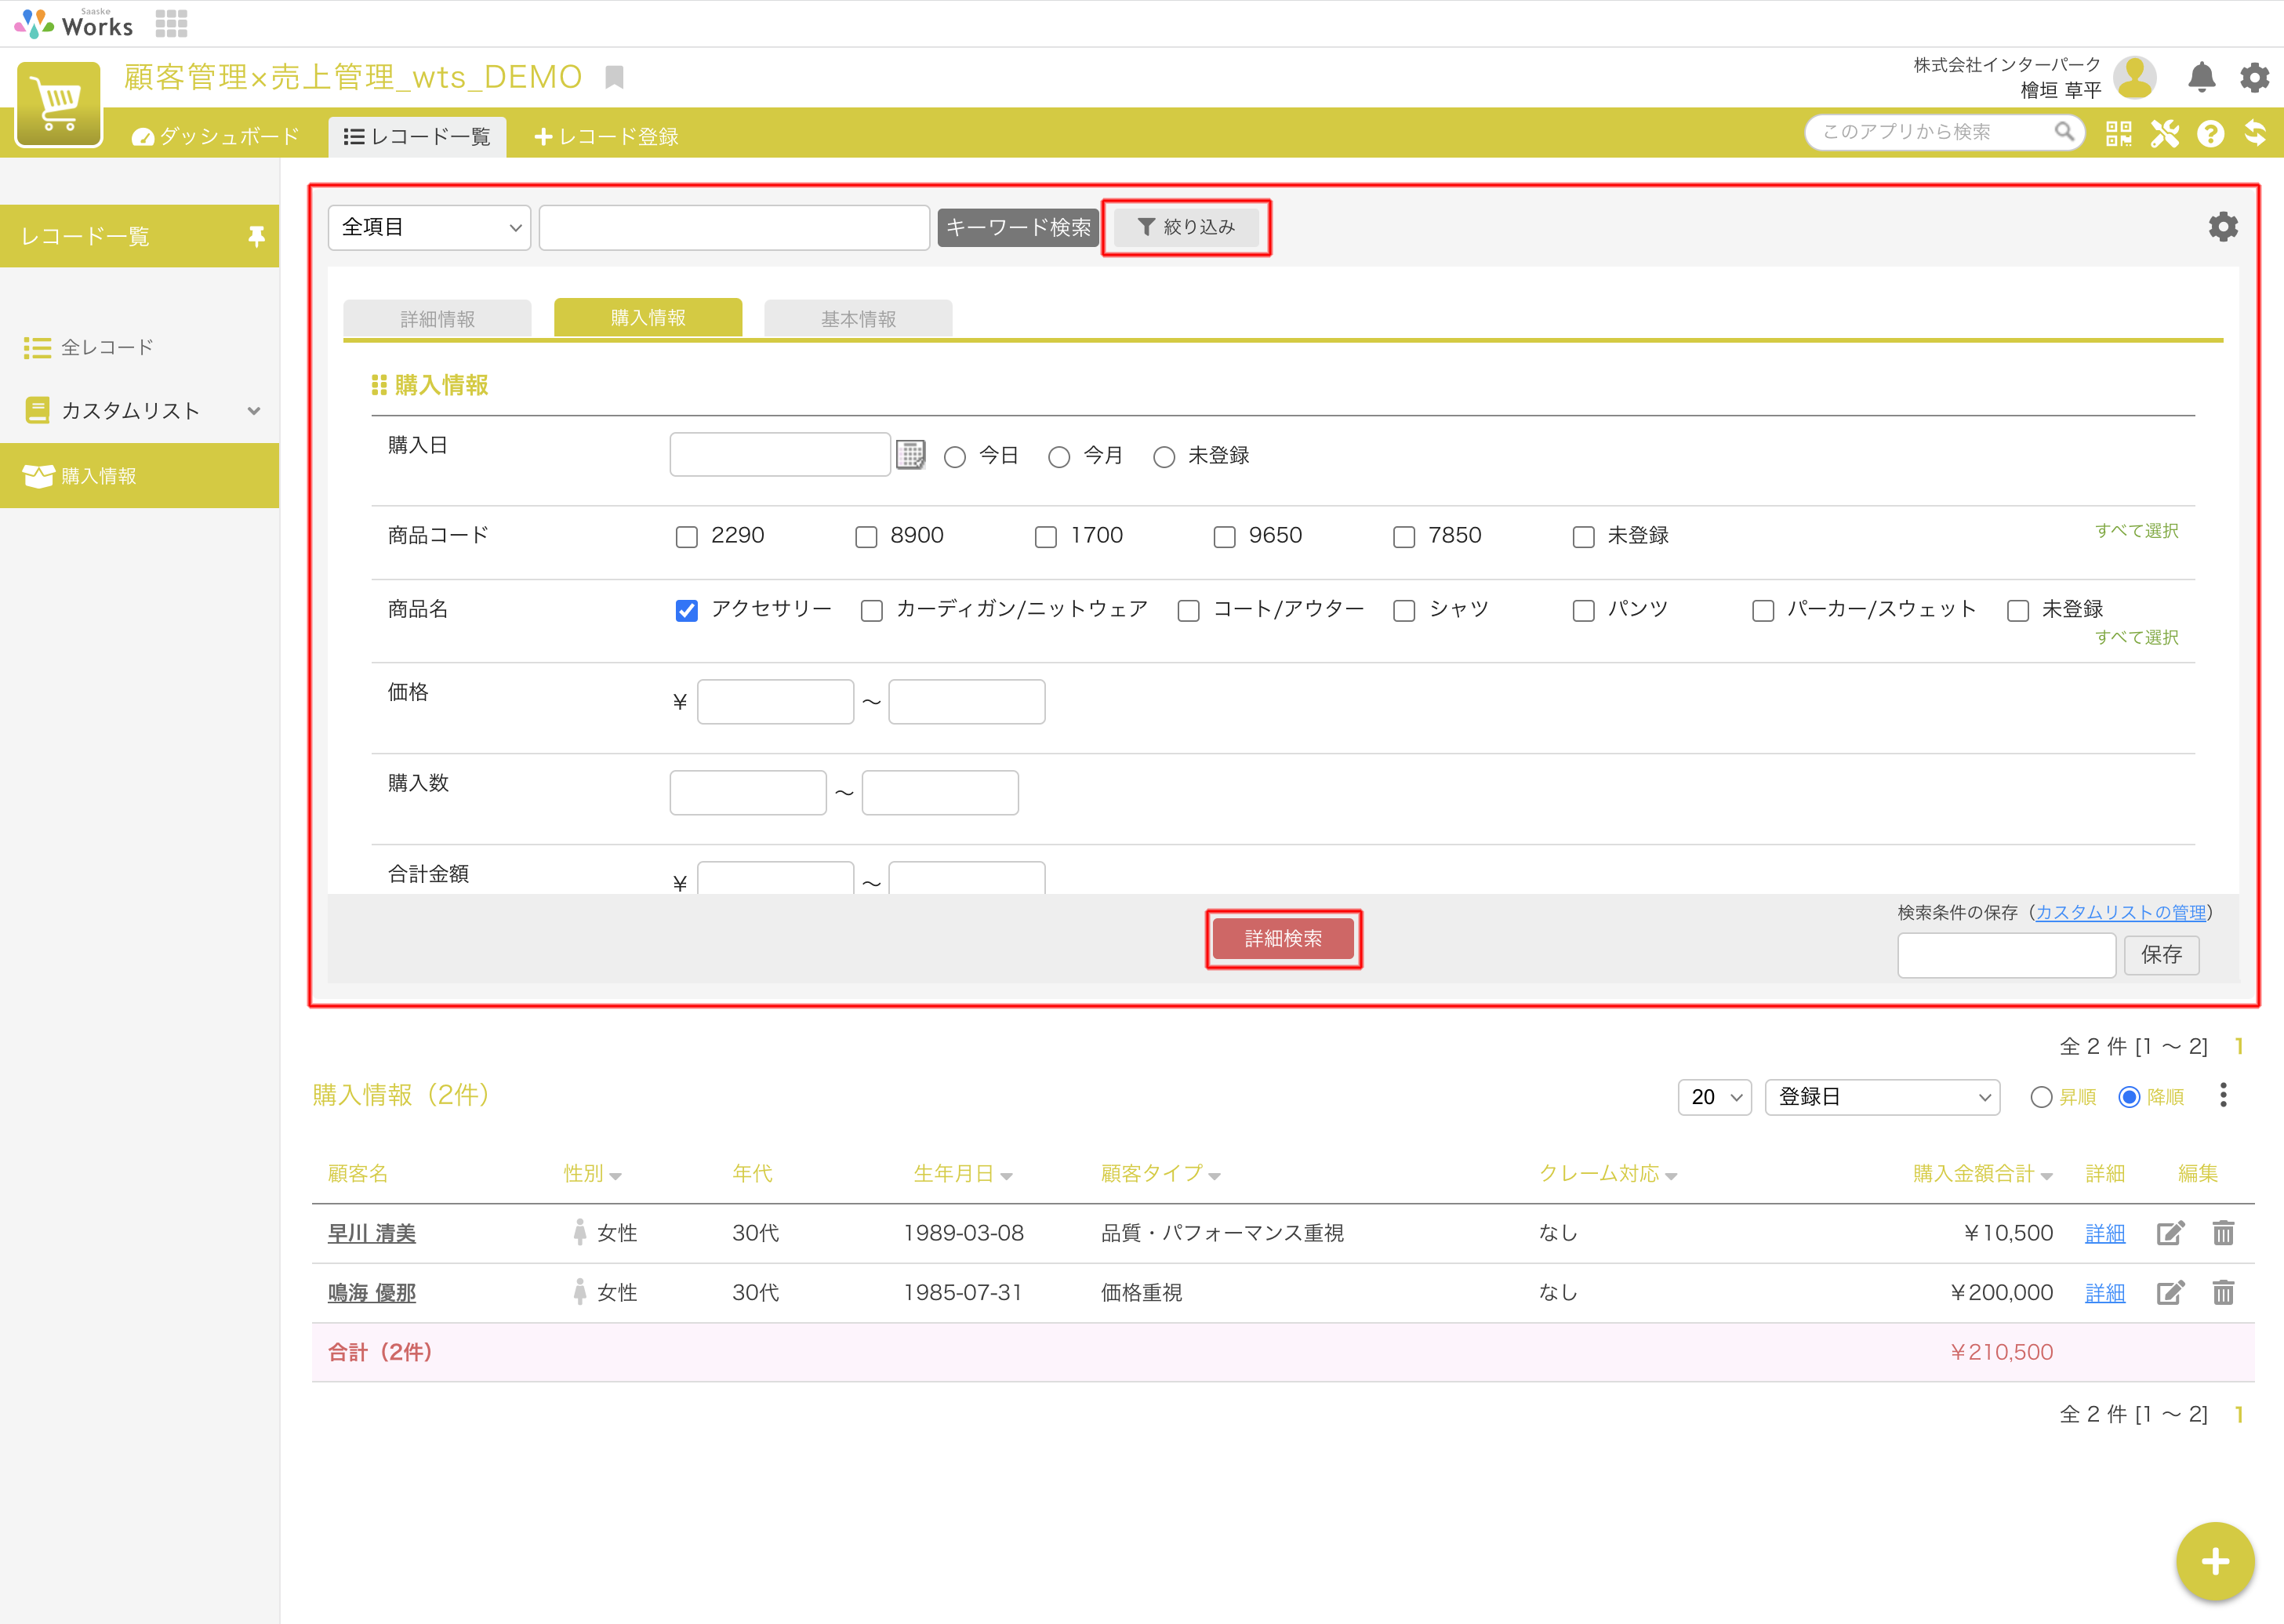Screen dimensions: 2284x1624
Task: Open the 性別 column filter arrow
Action: (x=616, y=1176)
